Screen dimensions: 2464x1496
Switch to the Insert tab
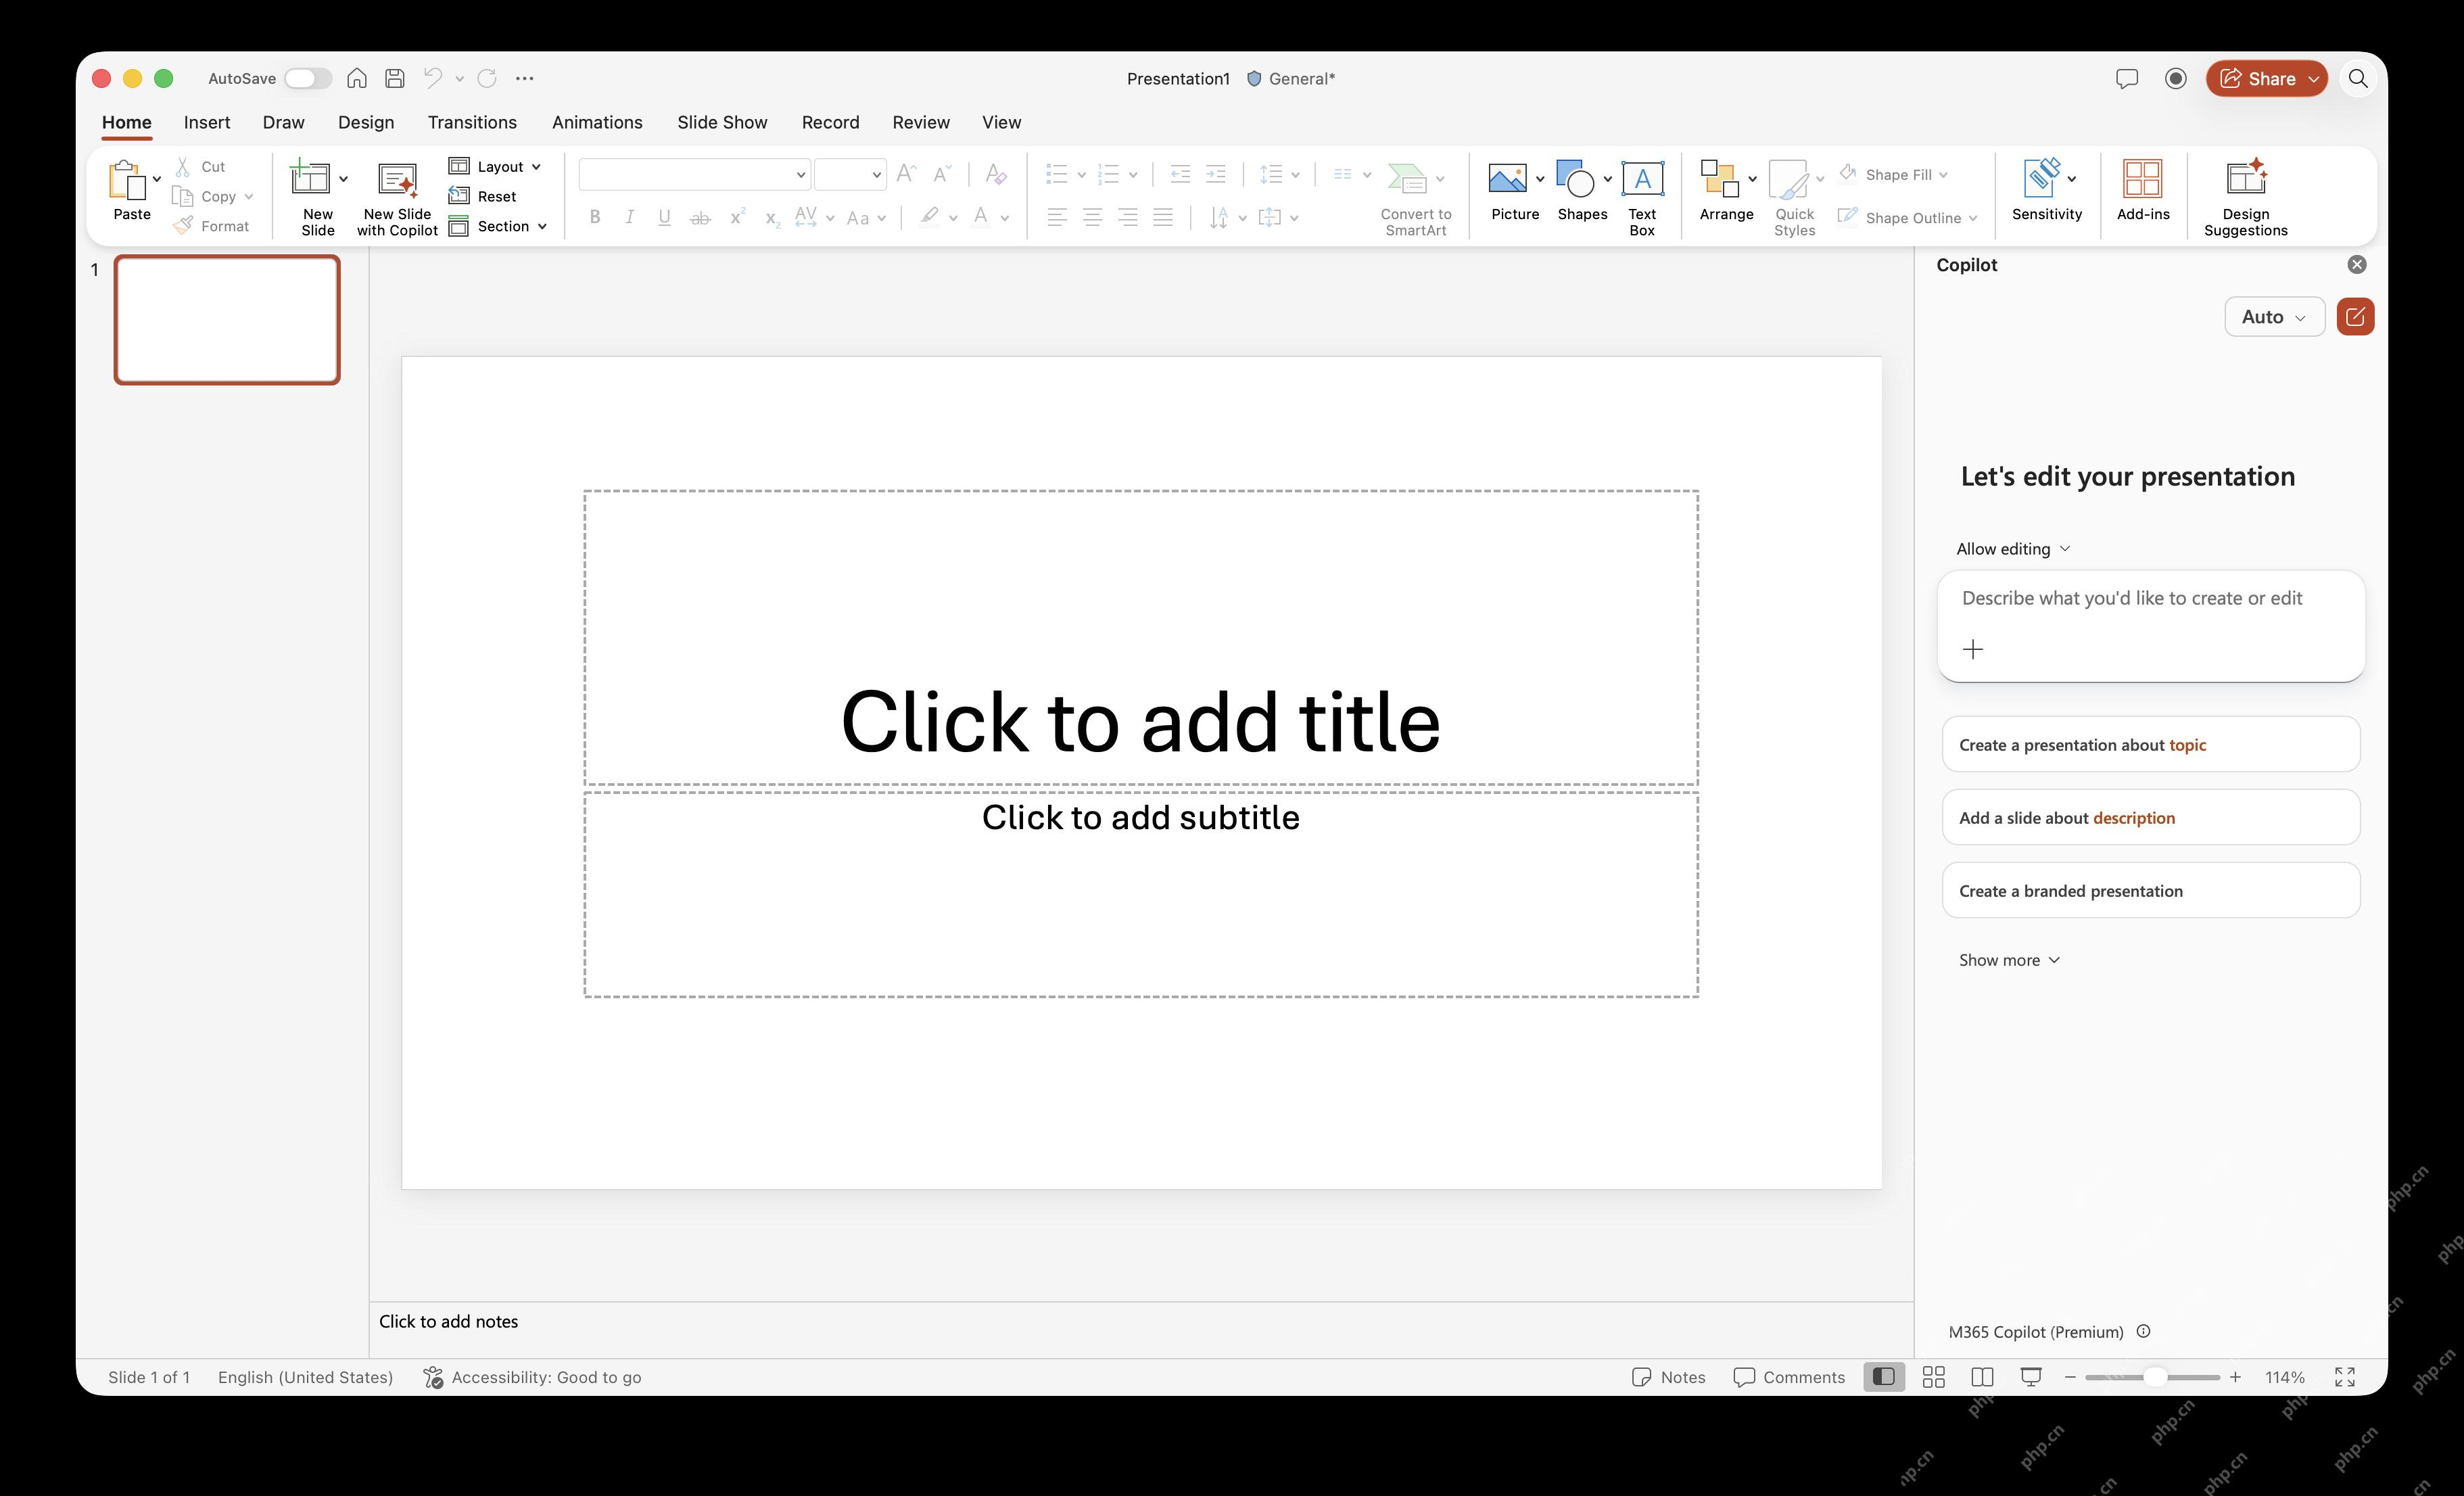207,122
